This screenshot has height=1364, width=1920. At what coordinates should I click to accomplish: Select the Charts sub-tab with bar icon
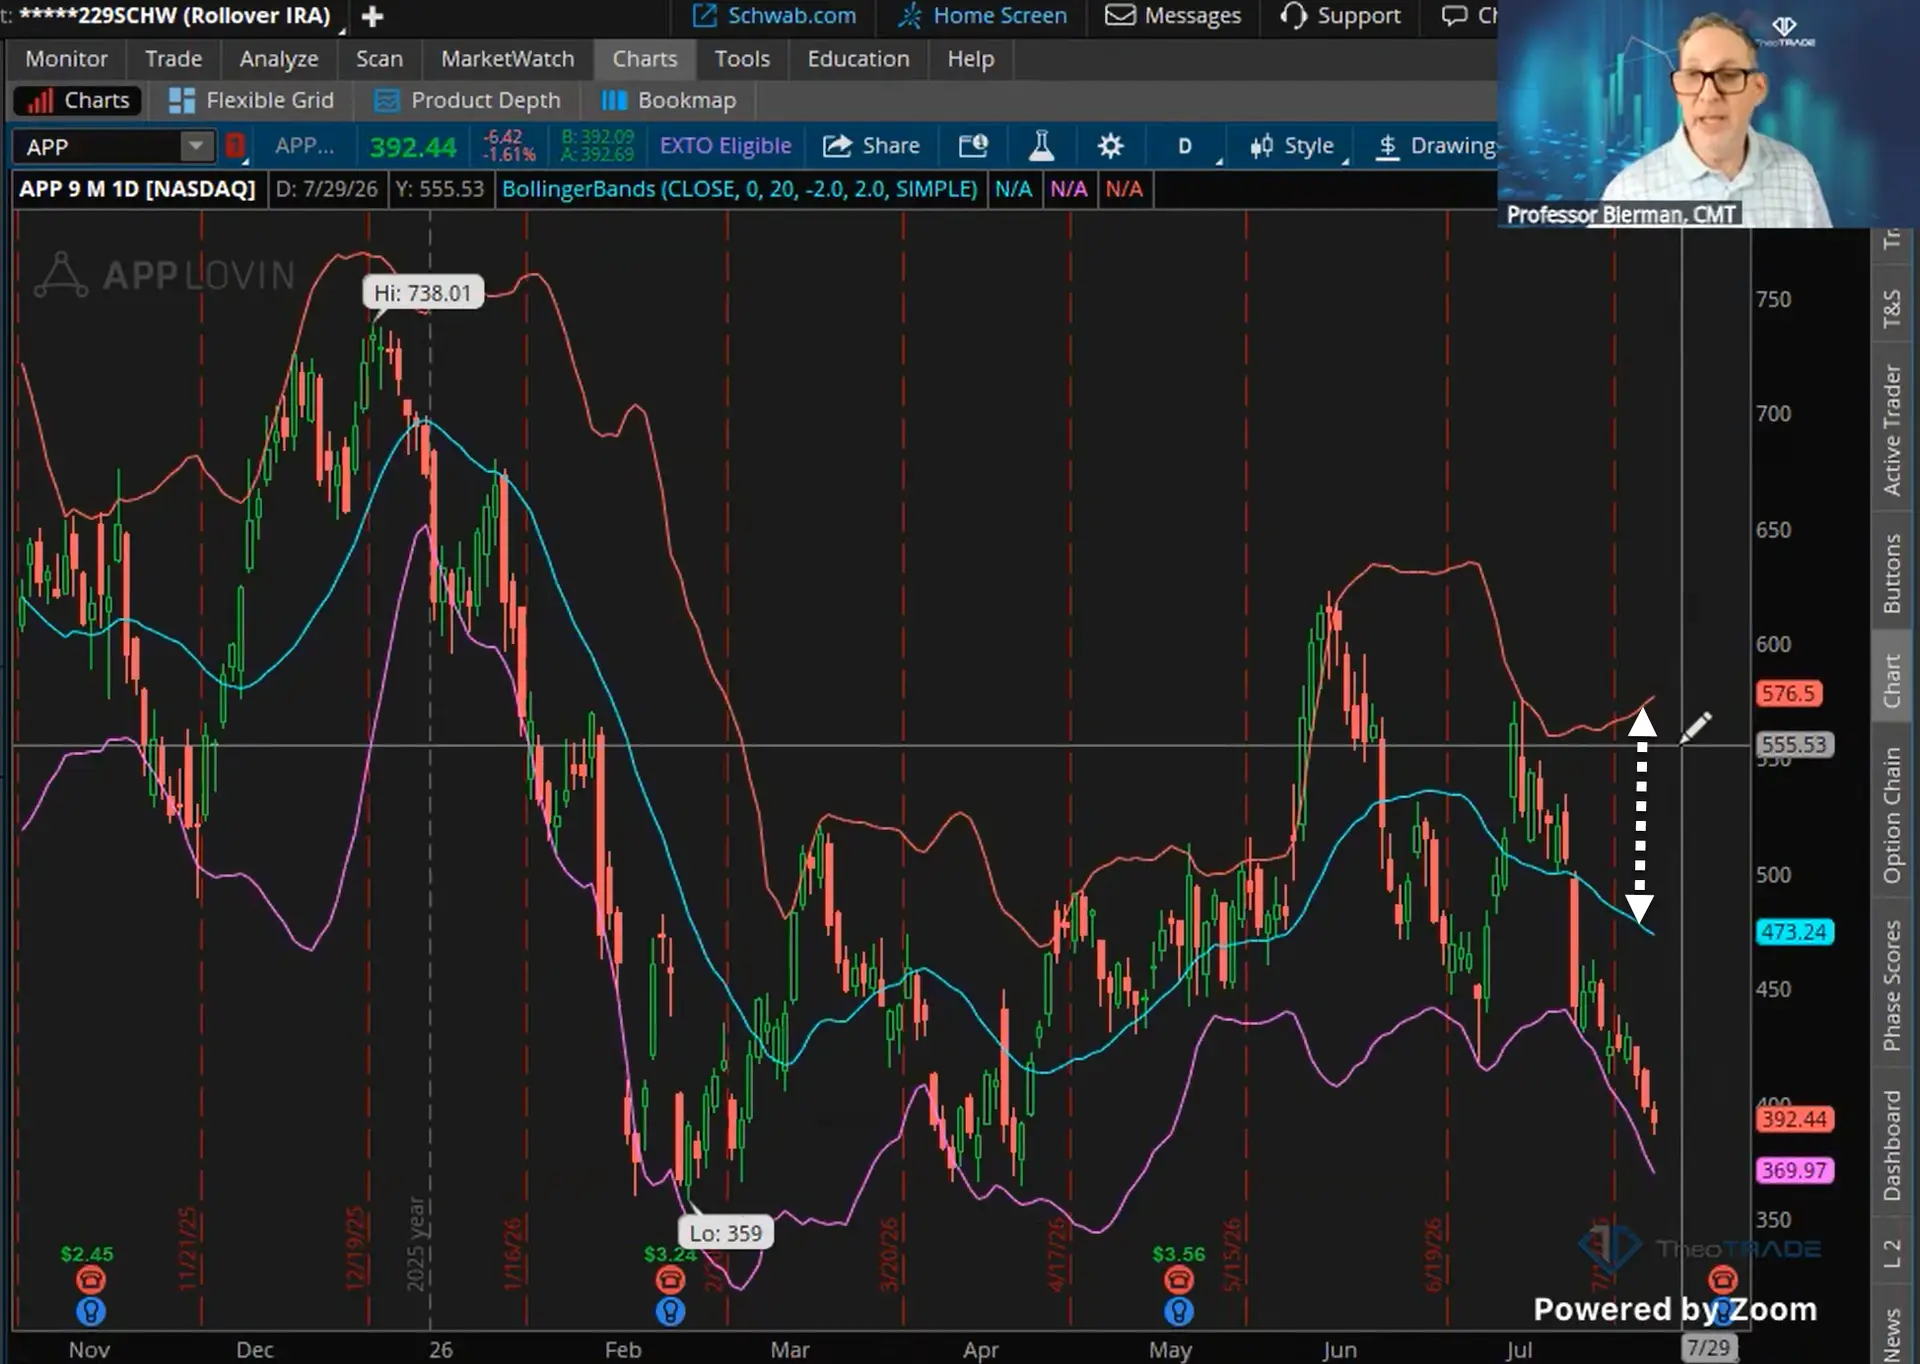(x=78, y=100)
